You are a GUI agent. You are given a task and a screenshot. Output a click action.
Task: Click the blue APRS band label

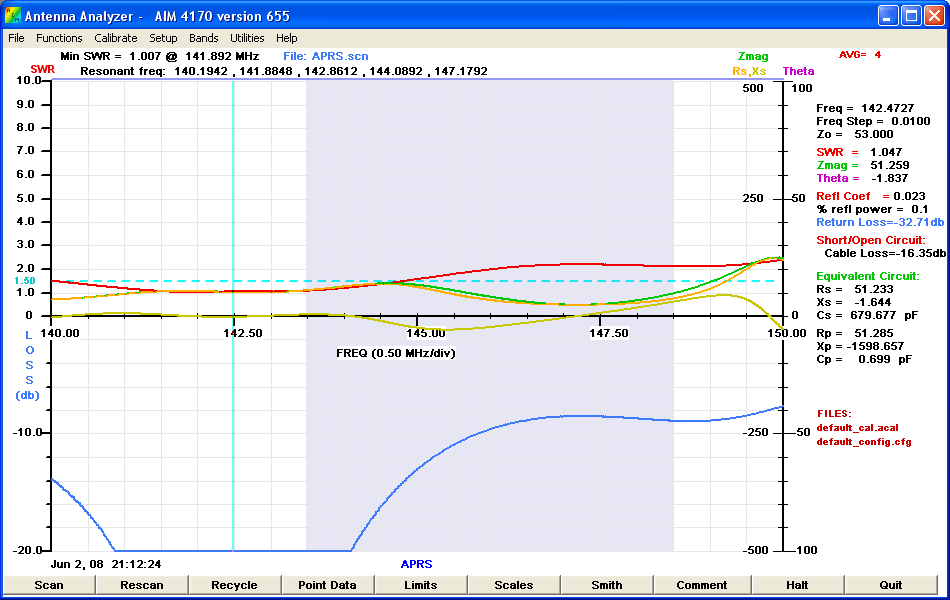[x=417, y=564]
